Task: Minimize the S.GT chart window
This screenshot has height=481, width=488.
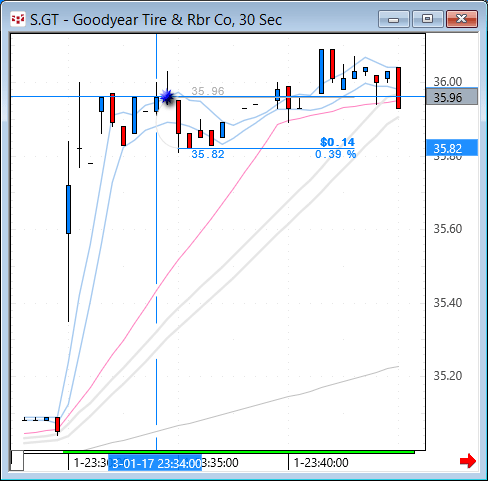Action: [x=394, y=19]
